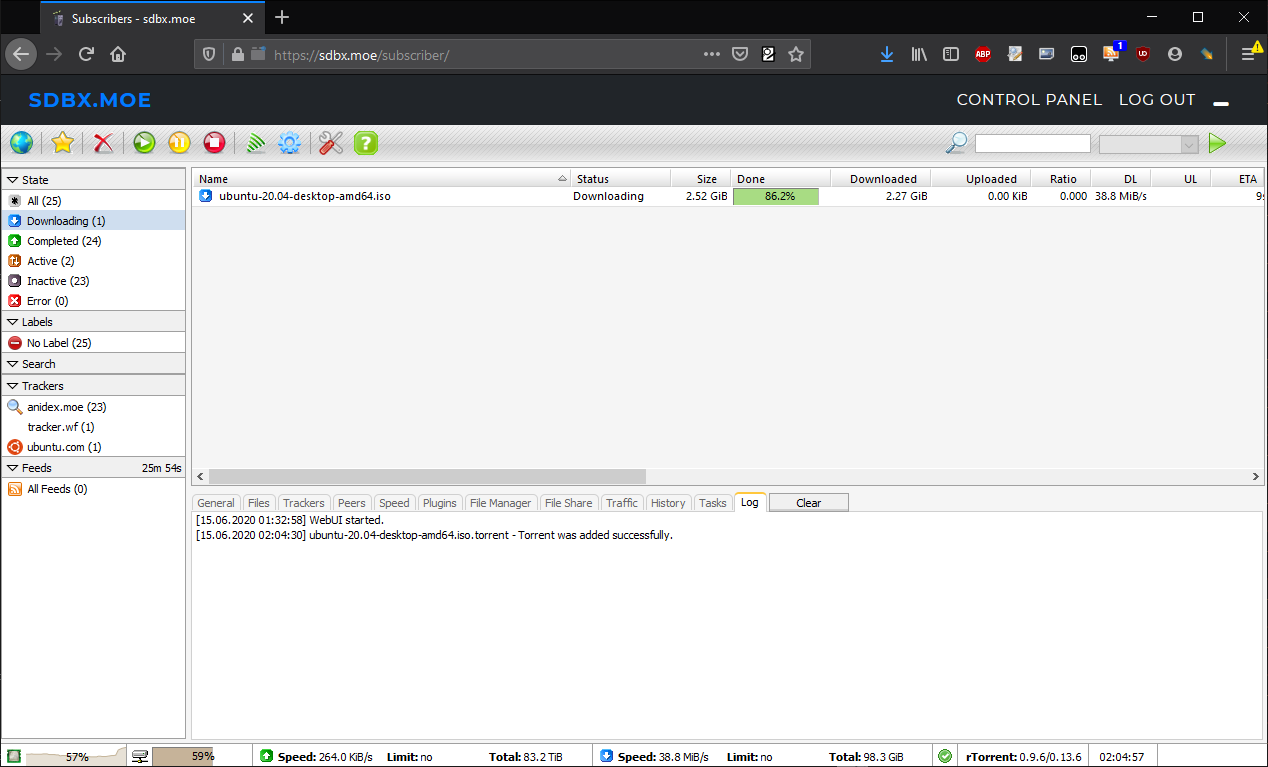The image size is (1268, 767).
Task: Select the Inactive (23) state filter
Action: 93,281
